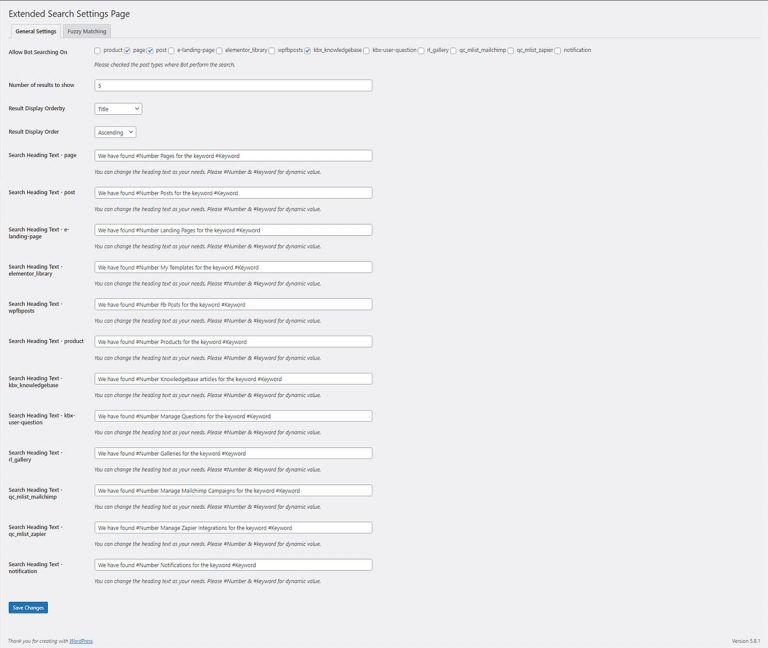
Task: Expand the Result Display Order dropdown
Action: 115,132
